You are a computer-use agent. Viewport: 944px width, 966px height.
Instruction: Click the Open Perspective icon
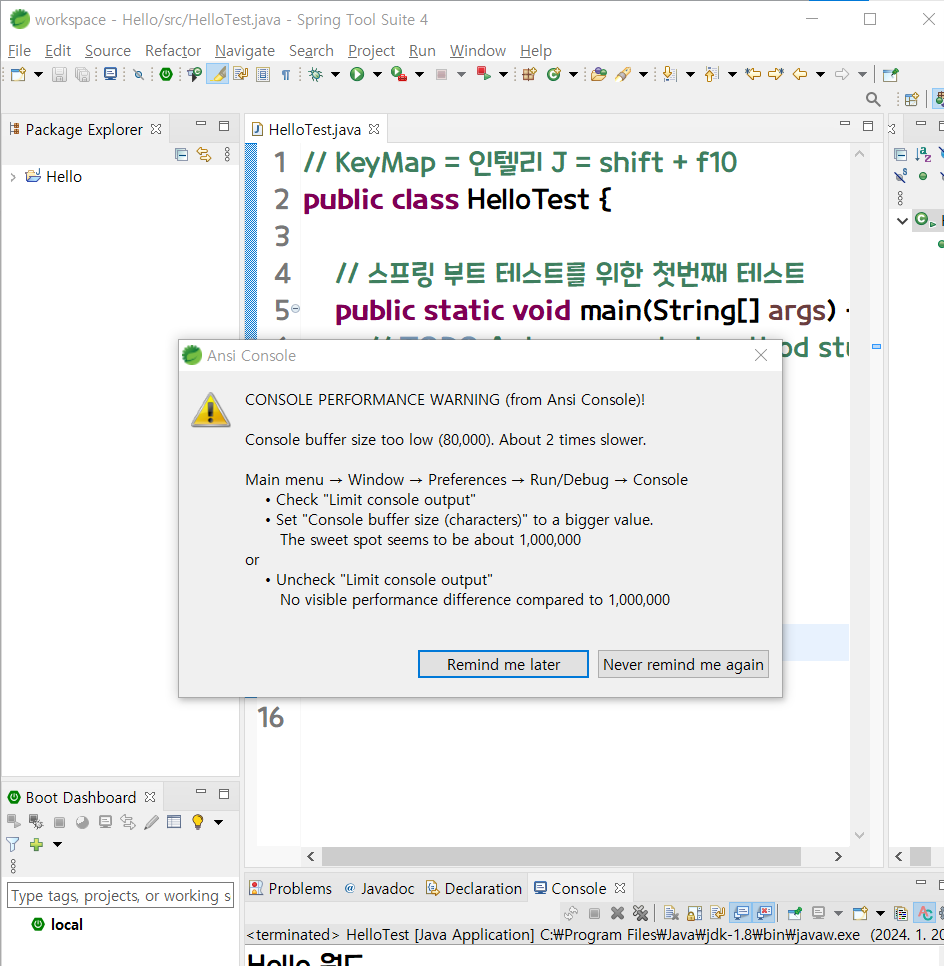click(911, 99)
